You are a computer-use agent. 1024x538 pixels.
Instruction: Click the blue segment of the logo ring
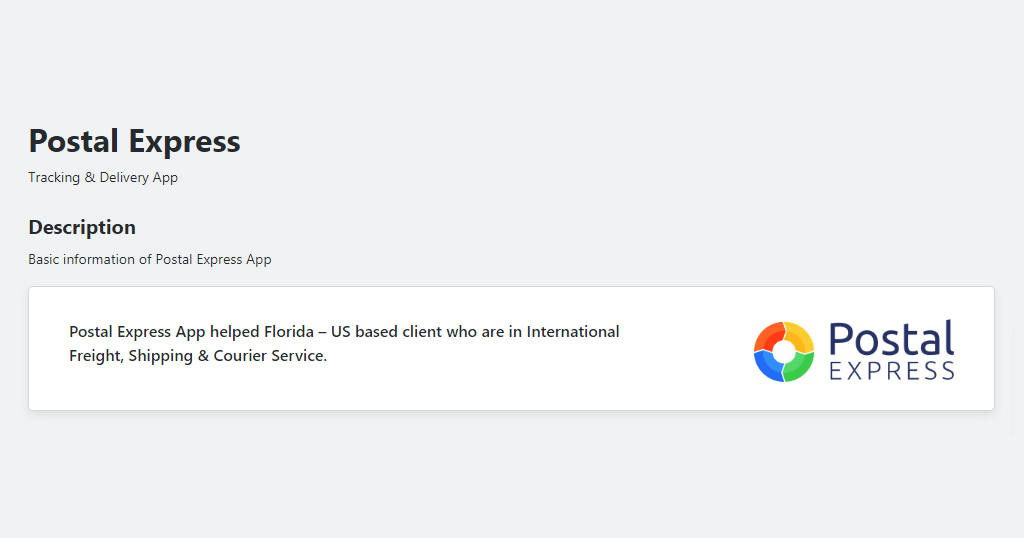pos(767,368)
